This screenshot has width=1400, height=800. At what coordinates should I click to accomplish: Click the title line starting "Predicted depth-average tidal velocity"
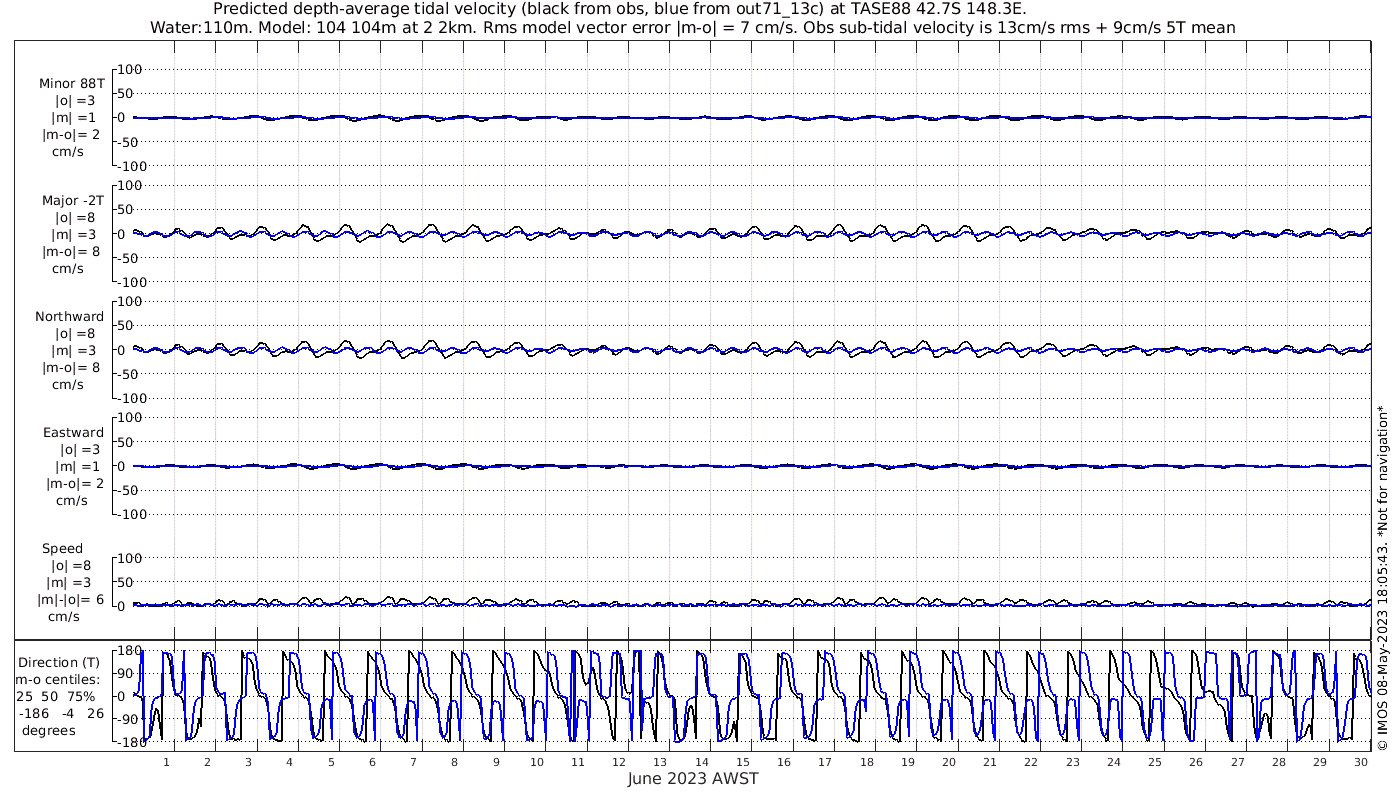pos(619,9)
